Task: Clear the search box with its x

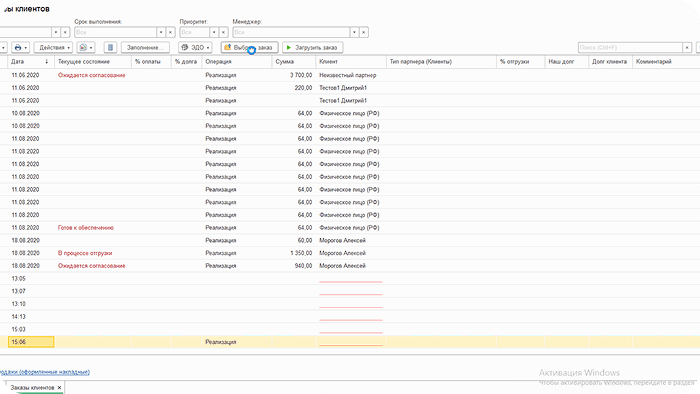Action: tap(687, 47)
